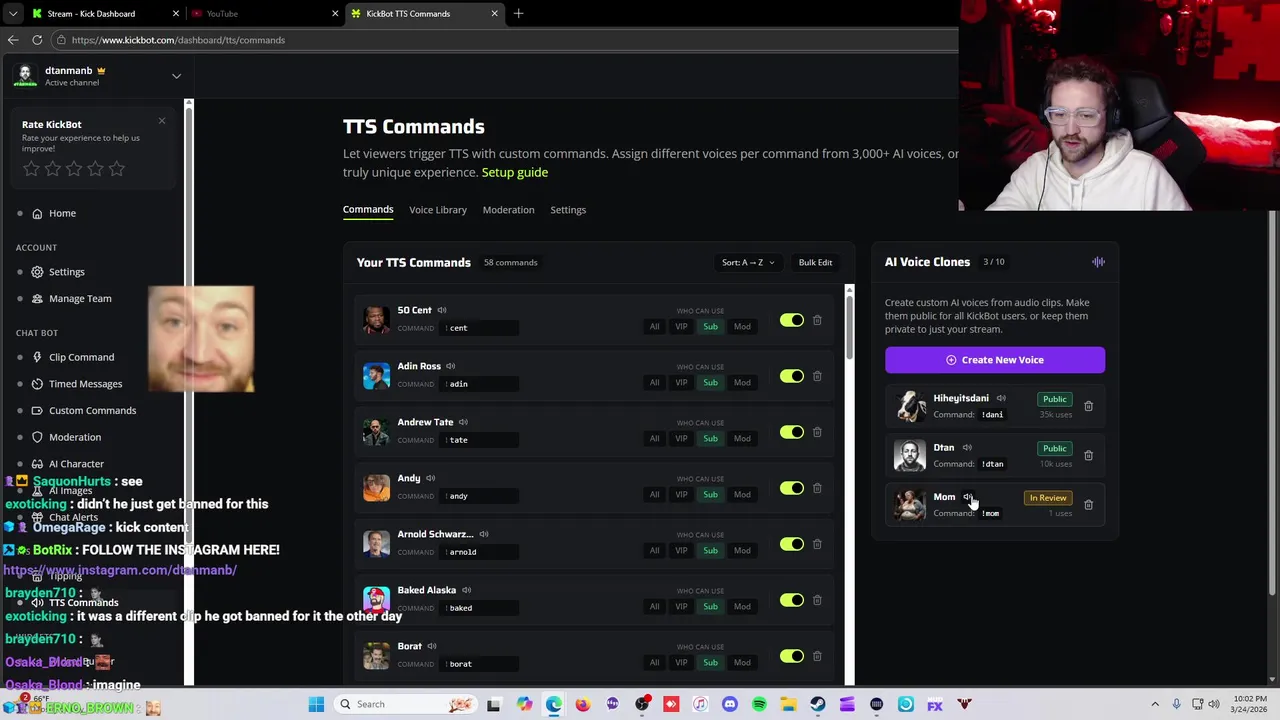Disable the Baked Alaska command toggle
Viewport: 1280px width, 720px height.
pos(792,600)
